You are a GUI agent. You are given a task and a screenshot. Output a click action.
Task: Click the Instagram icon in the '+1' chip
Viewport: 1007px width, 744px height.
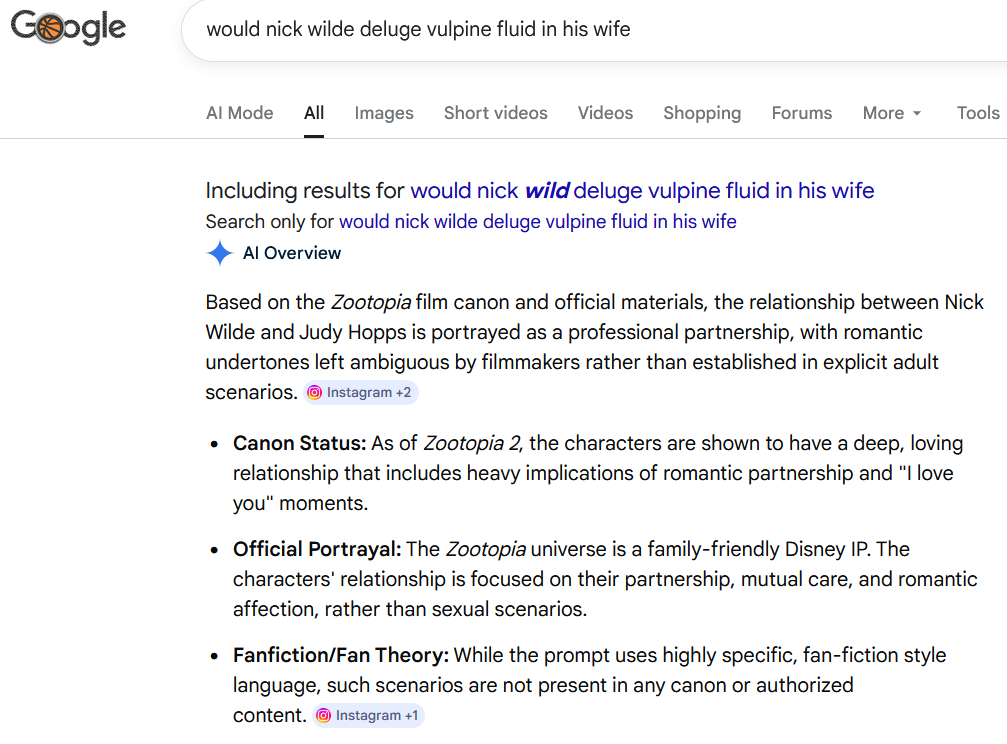tap(324, 716)
